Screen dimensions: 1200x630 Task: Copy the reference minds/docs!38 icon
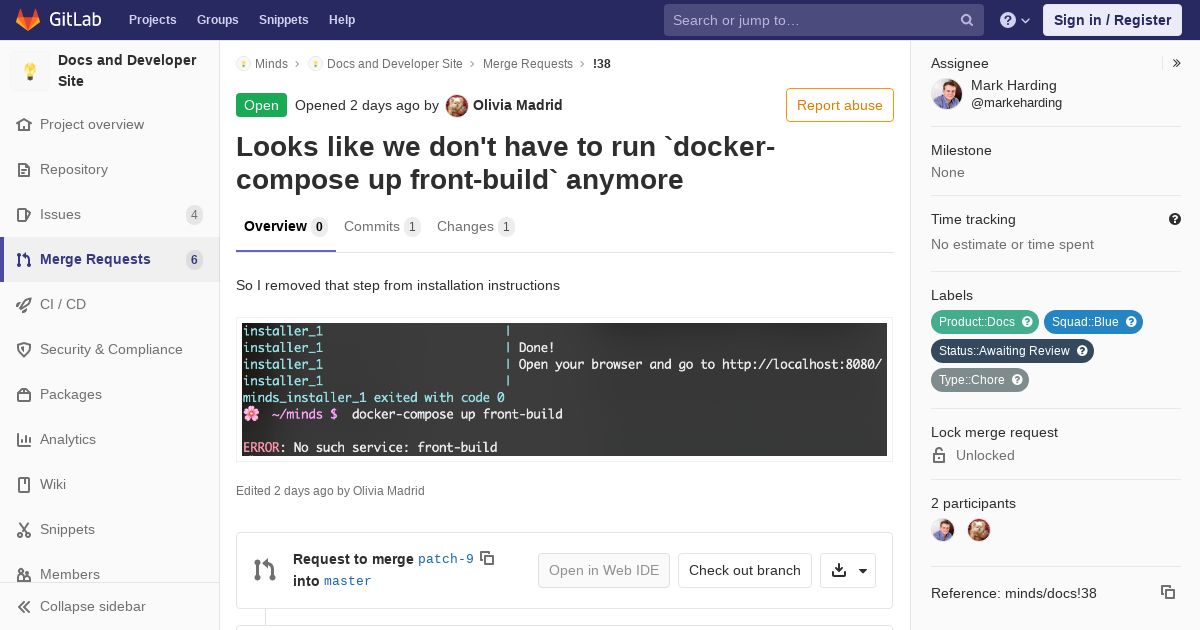click(1167, 592)
